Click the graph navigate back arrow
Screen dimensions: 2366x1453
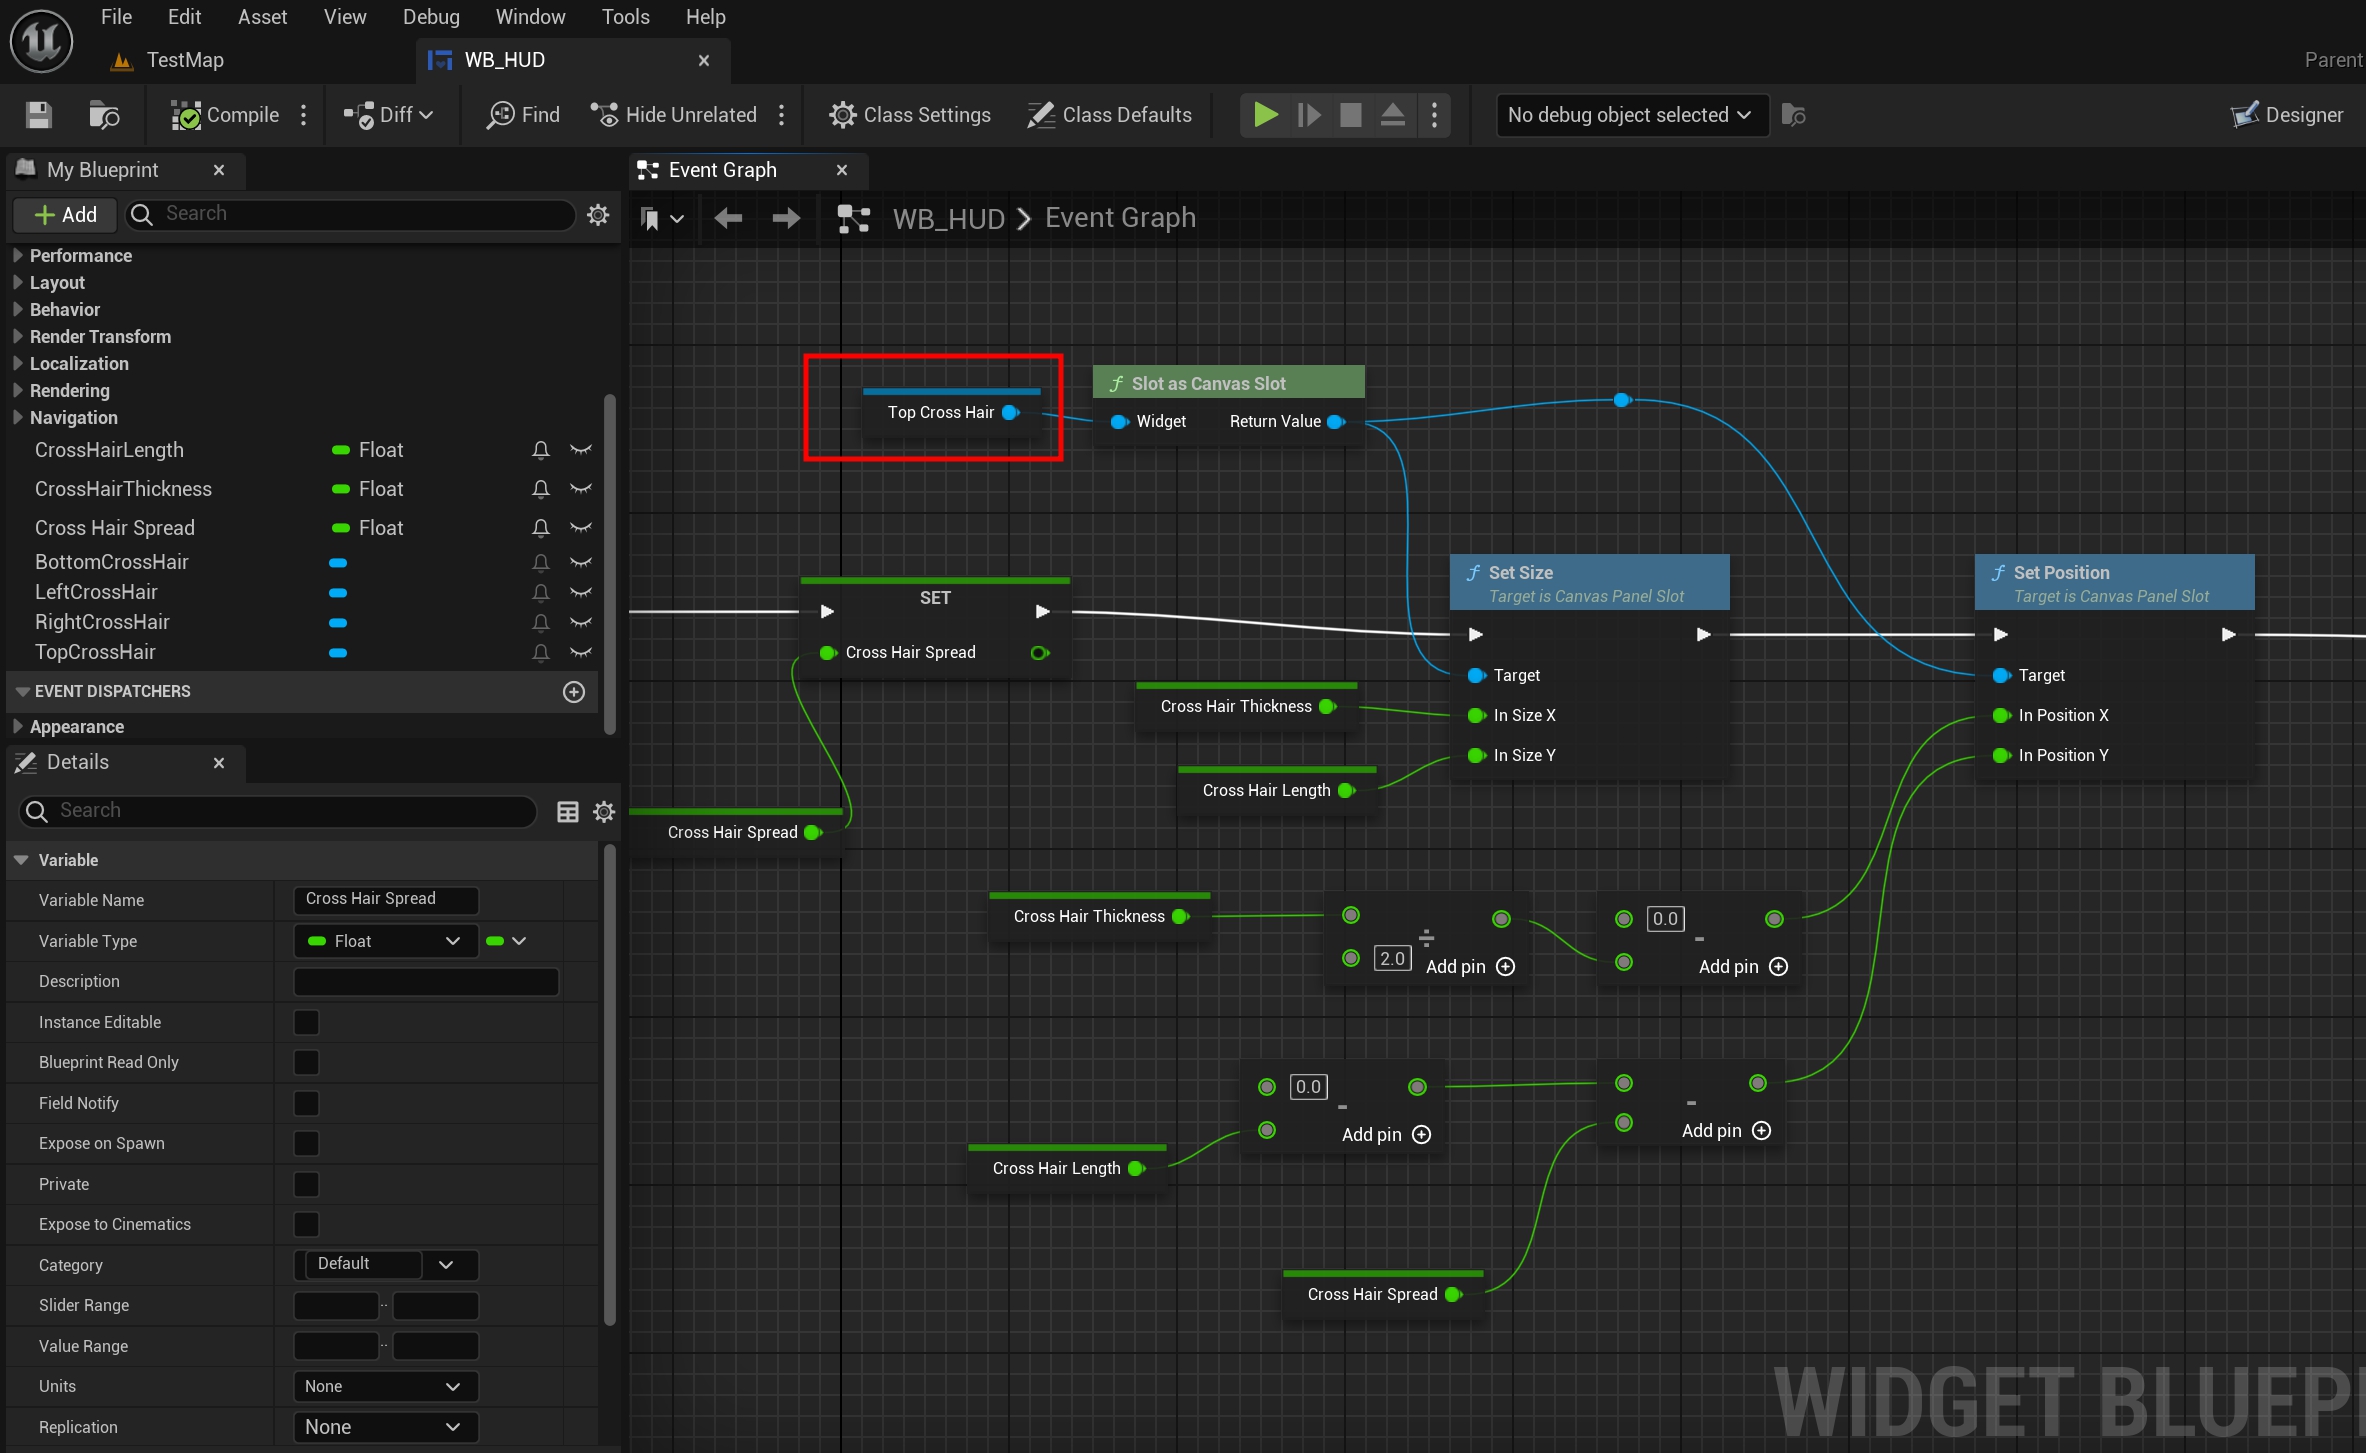728,218
